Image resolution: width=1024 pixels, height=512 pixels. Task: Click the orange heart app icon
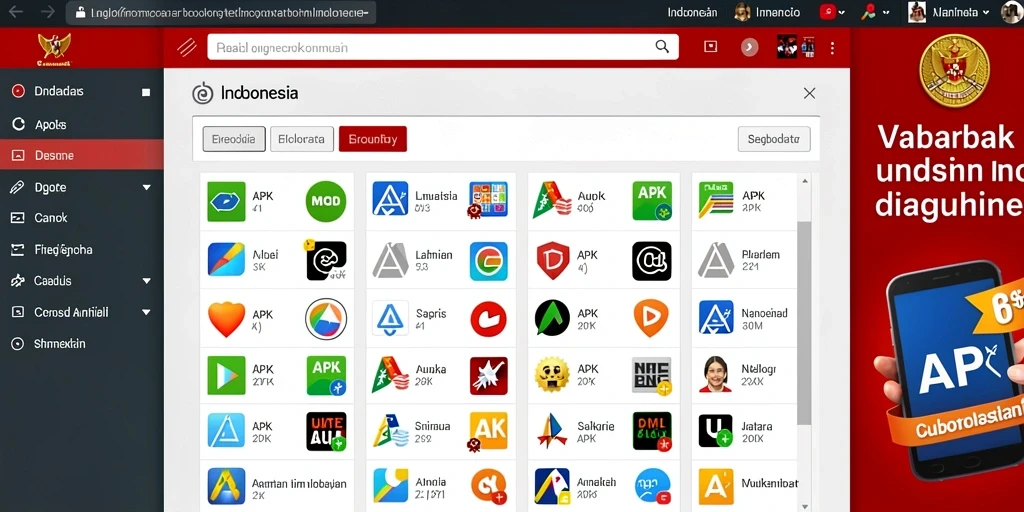tap(226, 319)
